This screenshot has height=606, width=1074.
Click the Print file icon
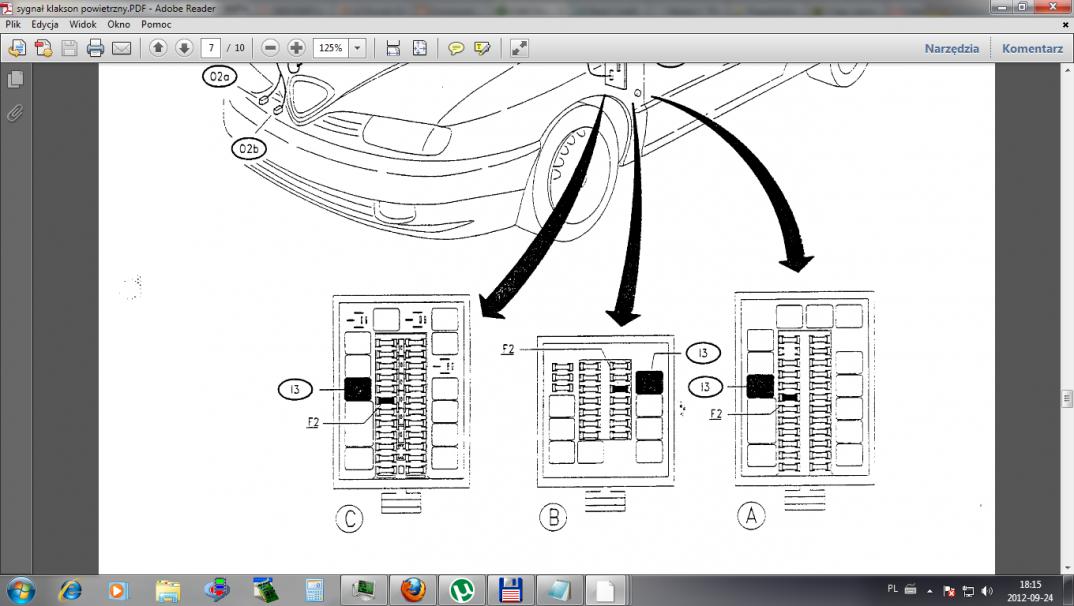tap(95, 48)
